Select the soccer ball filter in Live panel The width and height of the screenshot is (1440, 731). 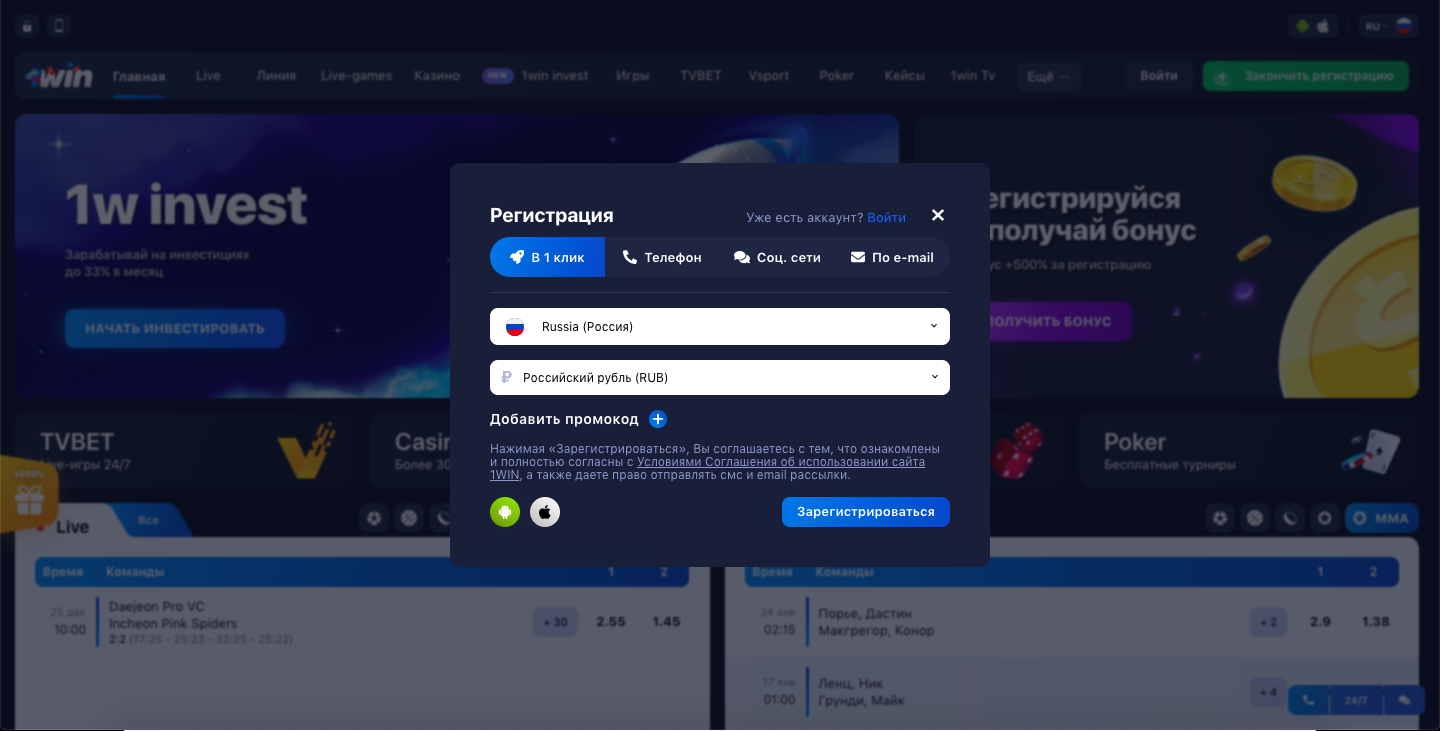click(374, 518)
